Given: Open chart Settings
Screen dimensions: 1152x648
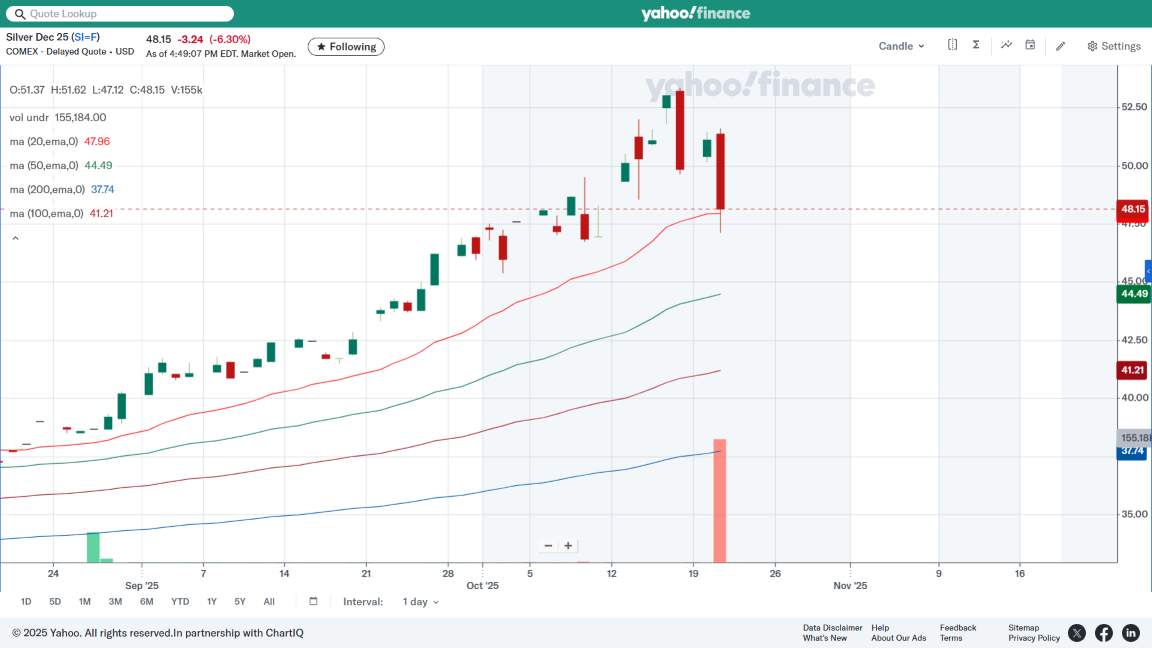Looking at the screenshot, I should [1114, 46].
